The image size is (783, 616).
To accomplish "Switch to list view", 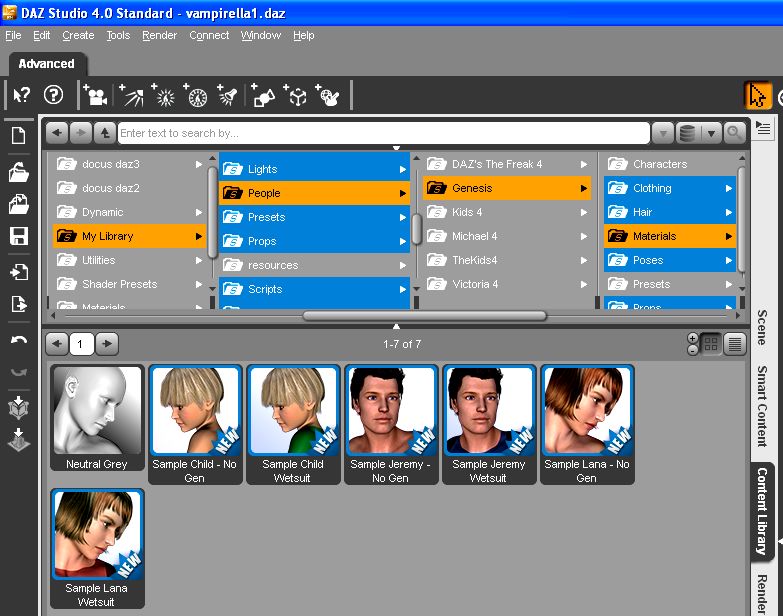I will pyautogui.click(x=735, y=343).
